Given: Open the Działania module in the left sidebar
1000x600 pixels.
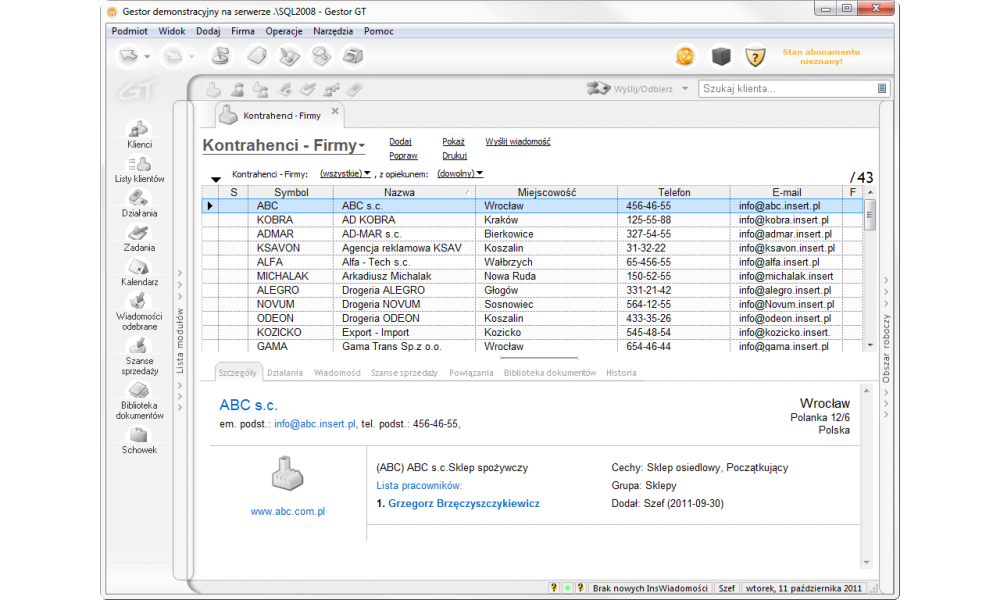Looking at the screenshot, I should (139, 204).
